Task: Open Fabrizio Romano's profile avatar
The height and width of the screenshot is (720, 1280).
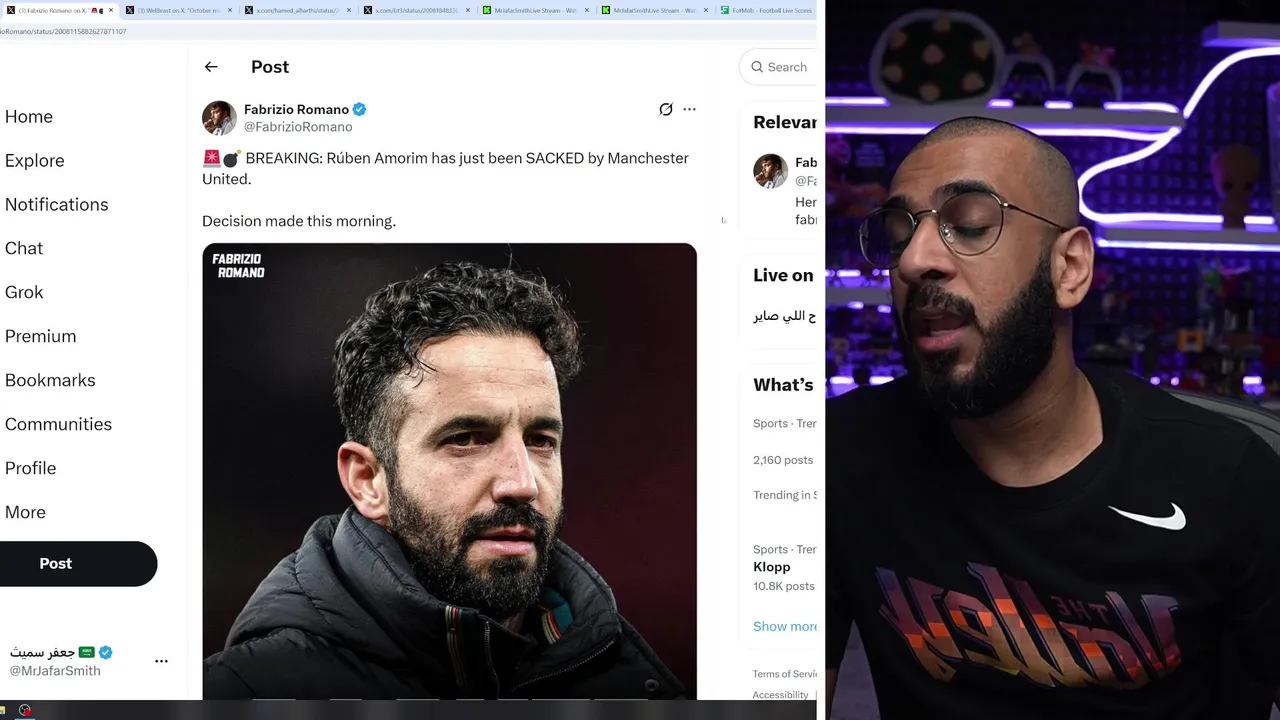Action: [x=219, y=118]
